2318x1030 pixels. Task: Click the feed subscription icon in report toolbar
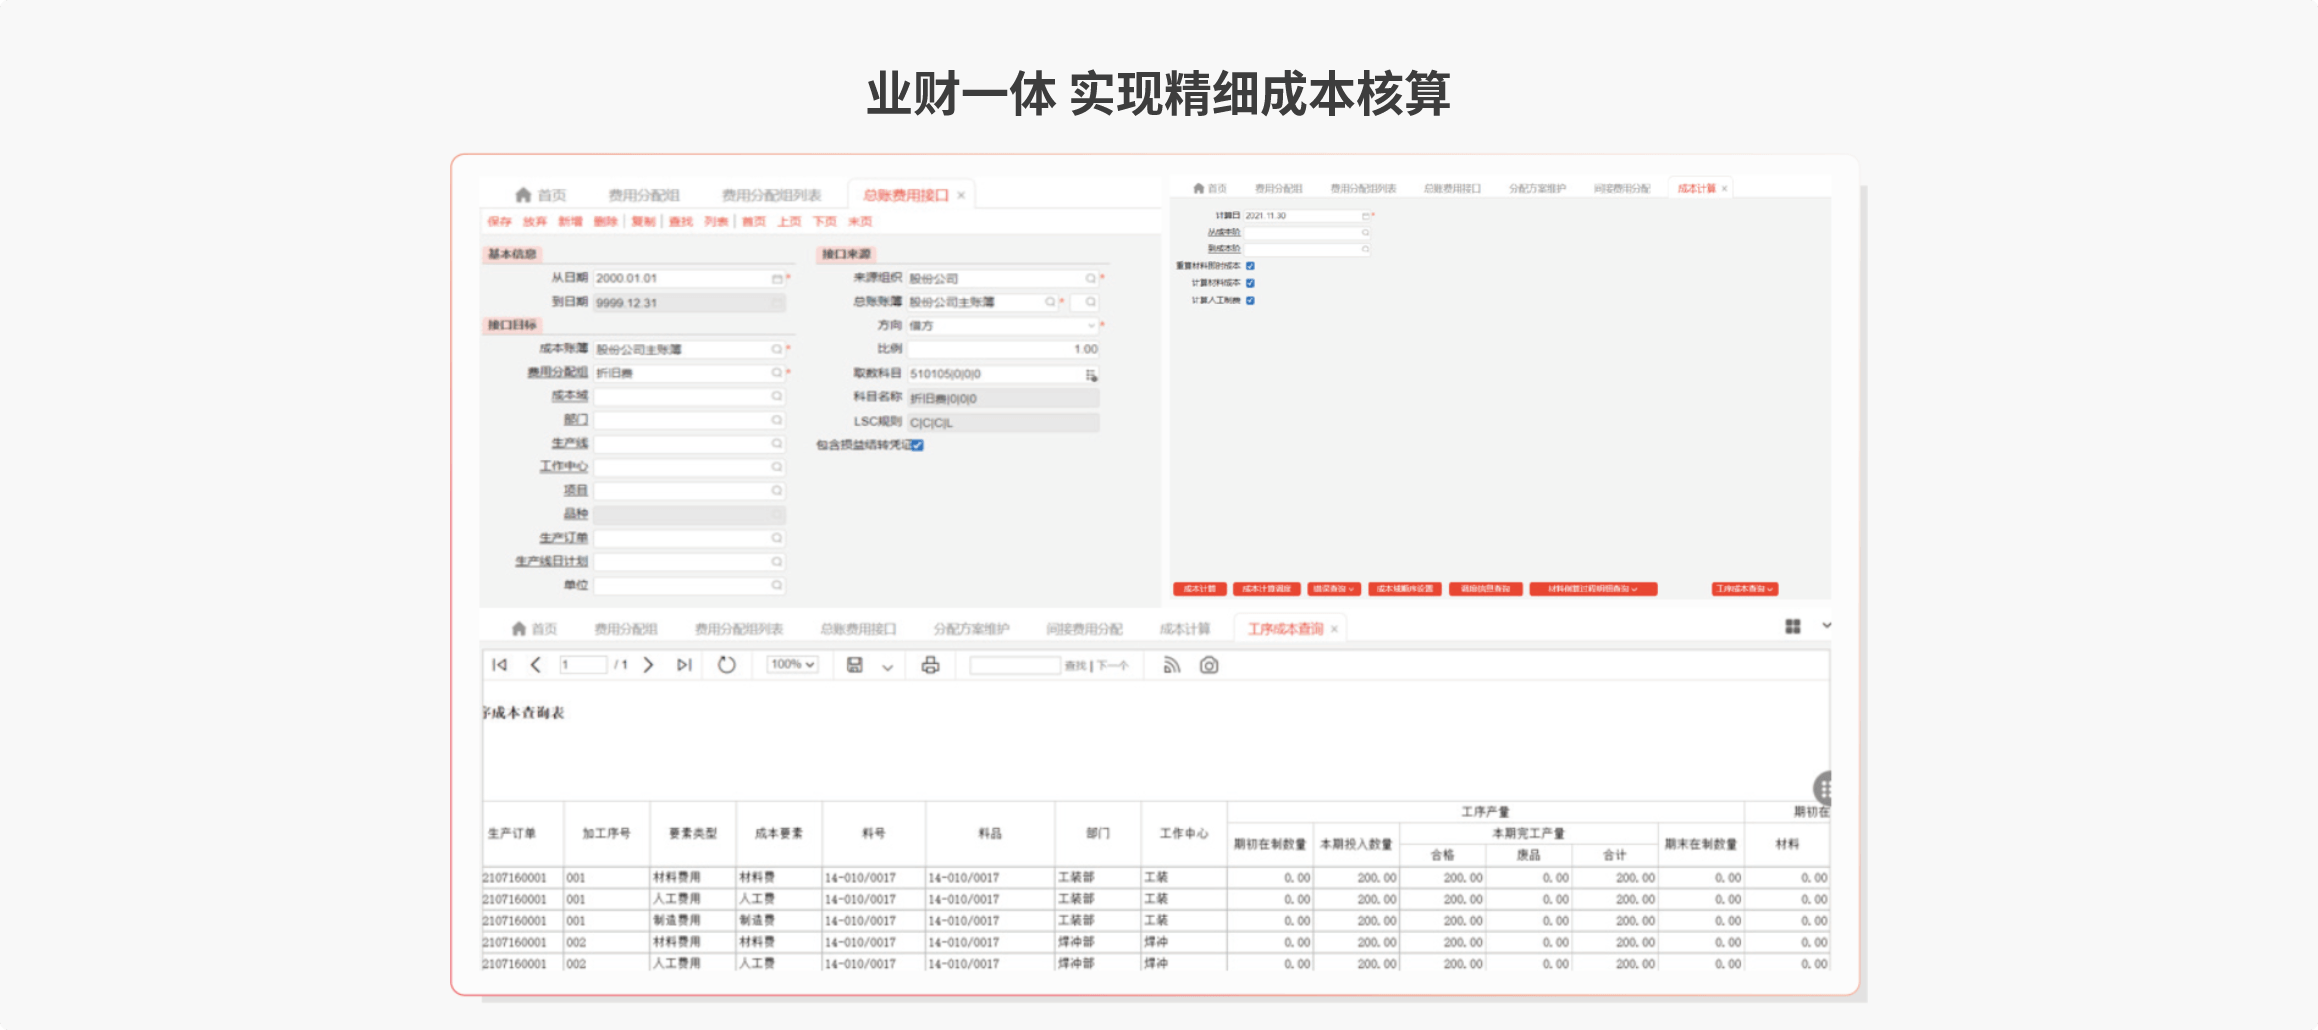1172,665
